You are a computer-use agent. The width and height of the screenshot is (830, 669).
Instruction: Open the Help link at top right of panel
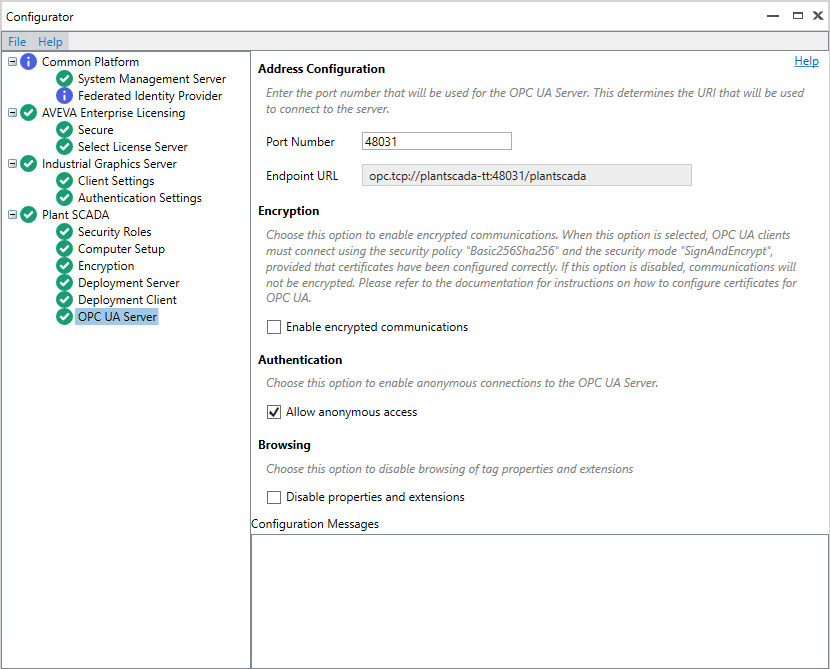806,61
